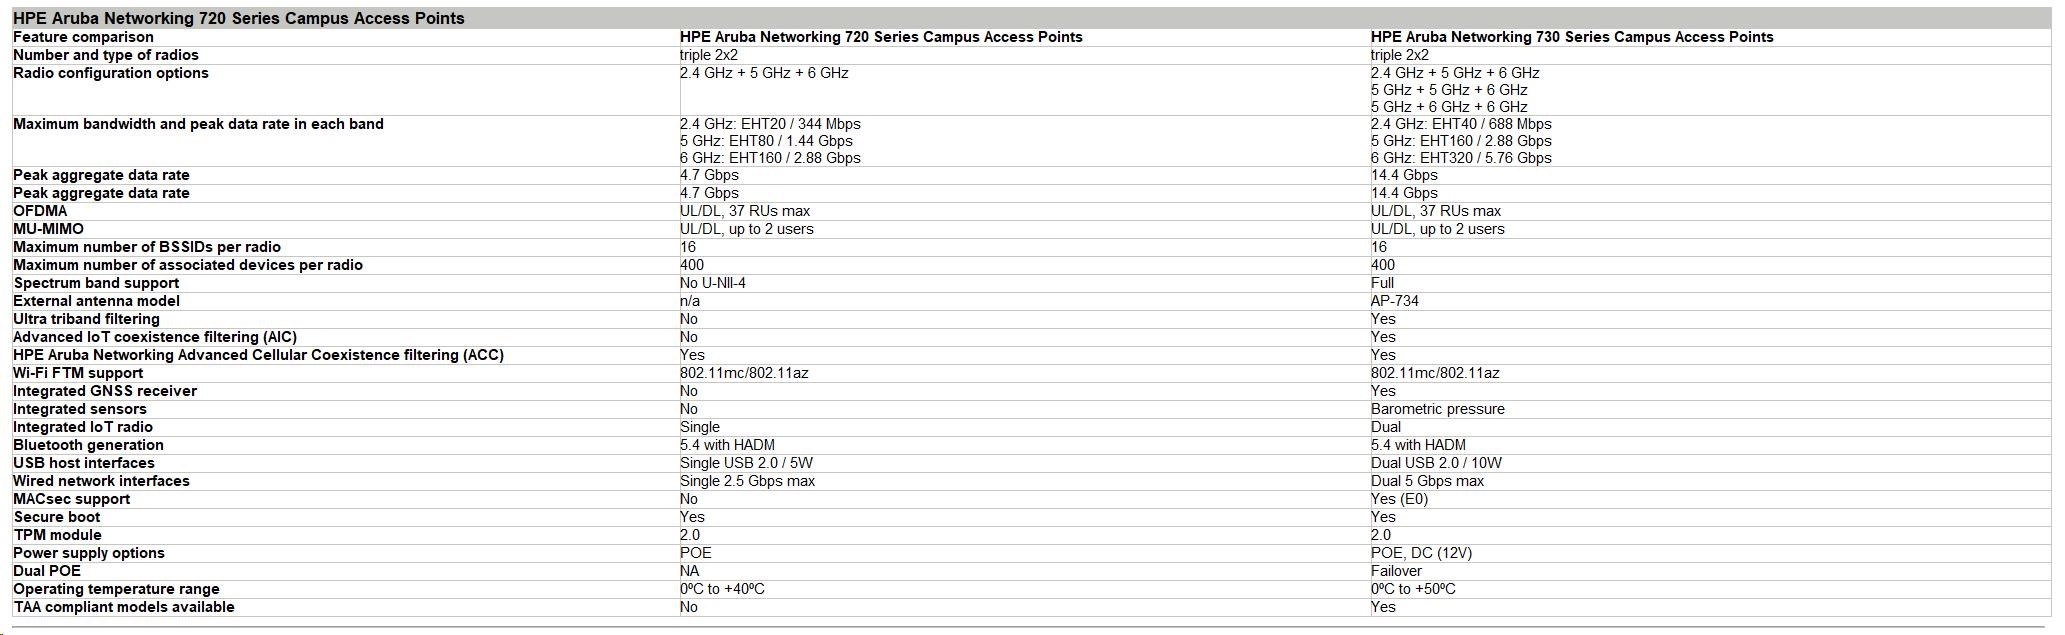Select the 'AP-734' external antenna value

click(1394, 301)
